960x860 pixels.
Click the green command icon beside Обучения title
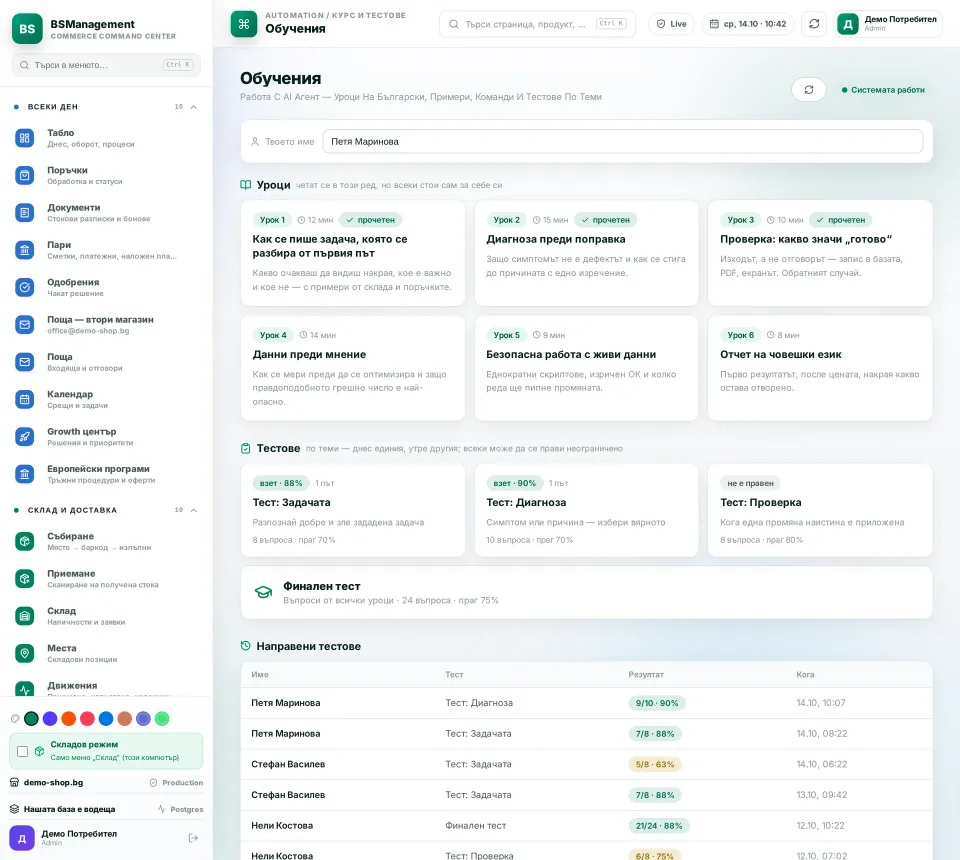[244, 24]
